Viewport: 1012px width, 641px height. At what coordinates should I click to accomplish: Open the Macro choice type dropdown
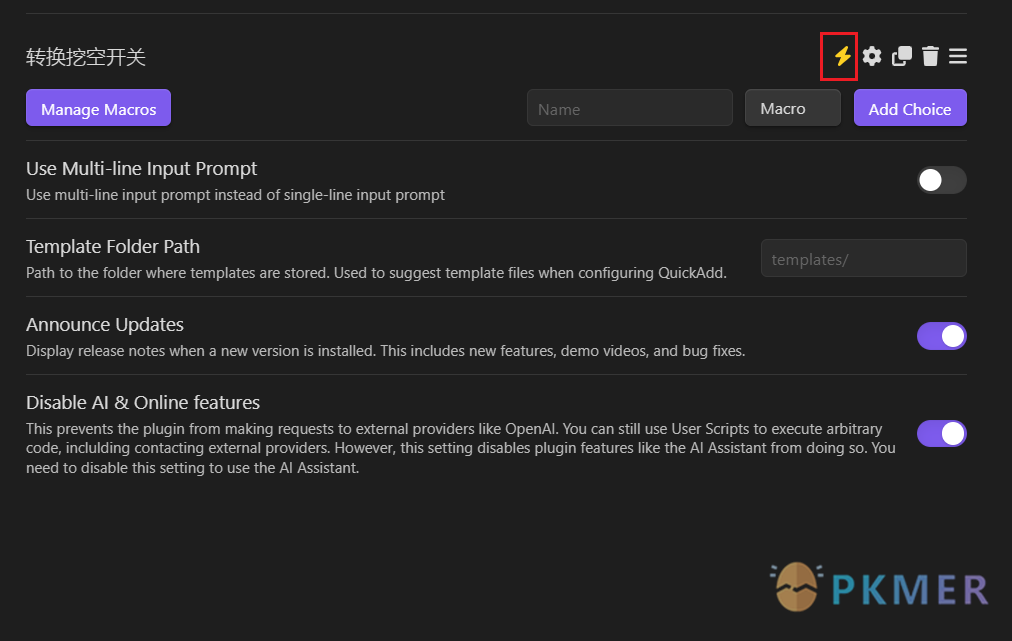coord(792,108)
